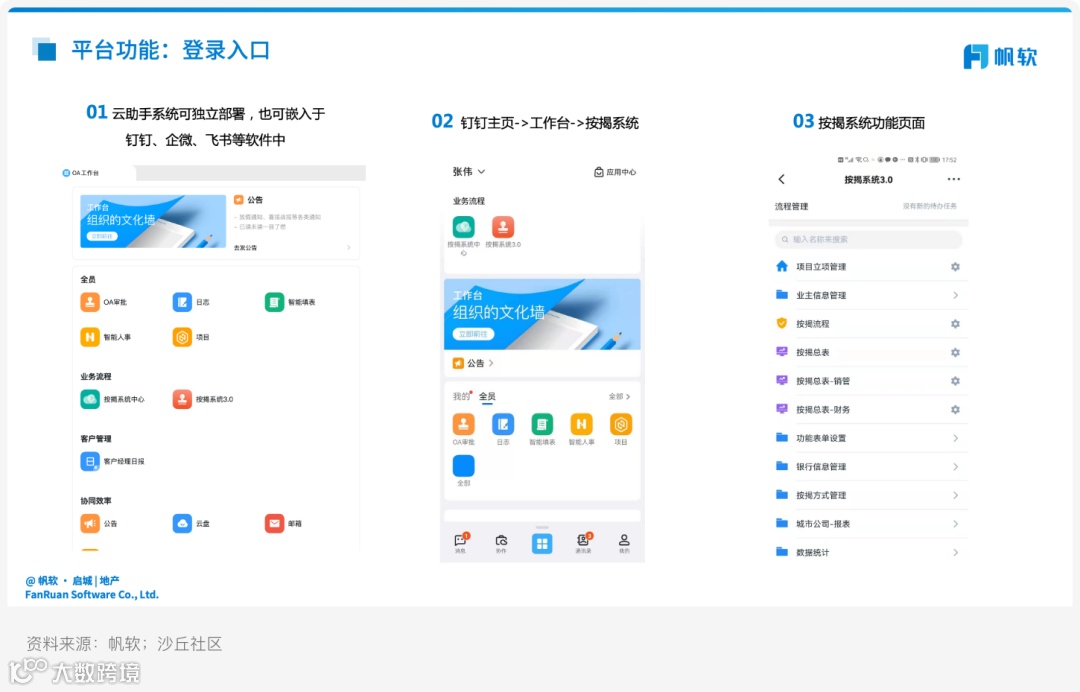Select the OA工作台 tab in the OA工作台 desktop panel

[81, 173]
